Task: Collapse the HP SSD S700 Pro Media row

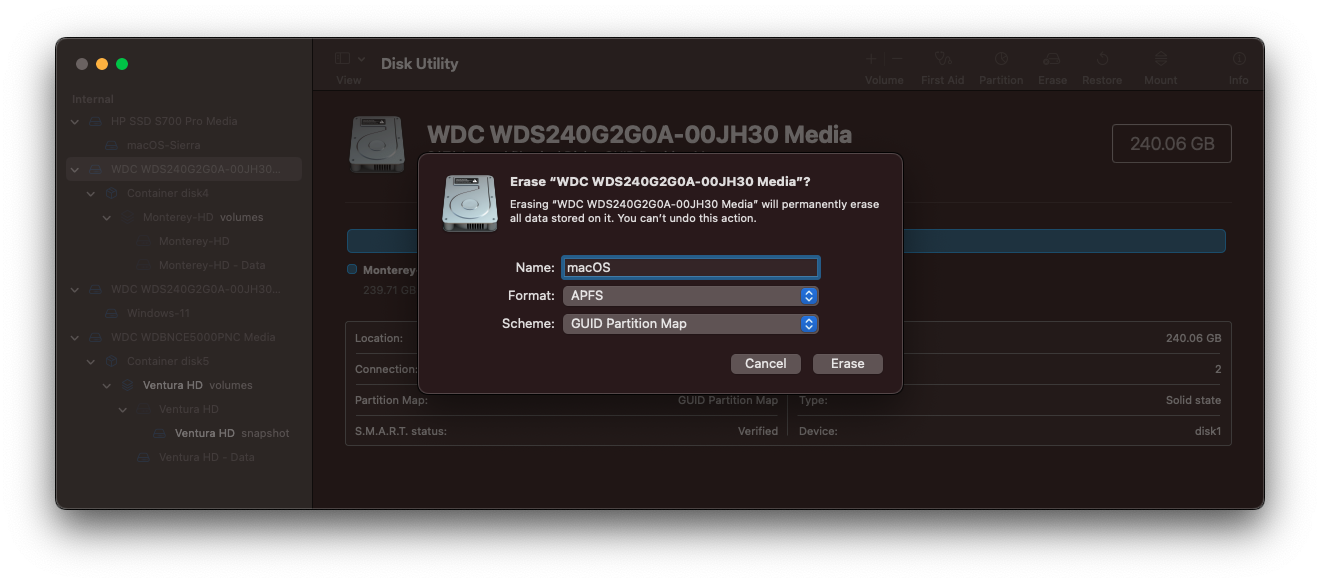Action: click(x=75, y=121)
